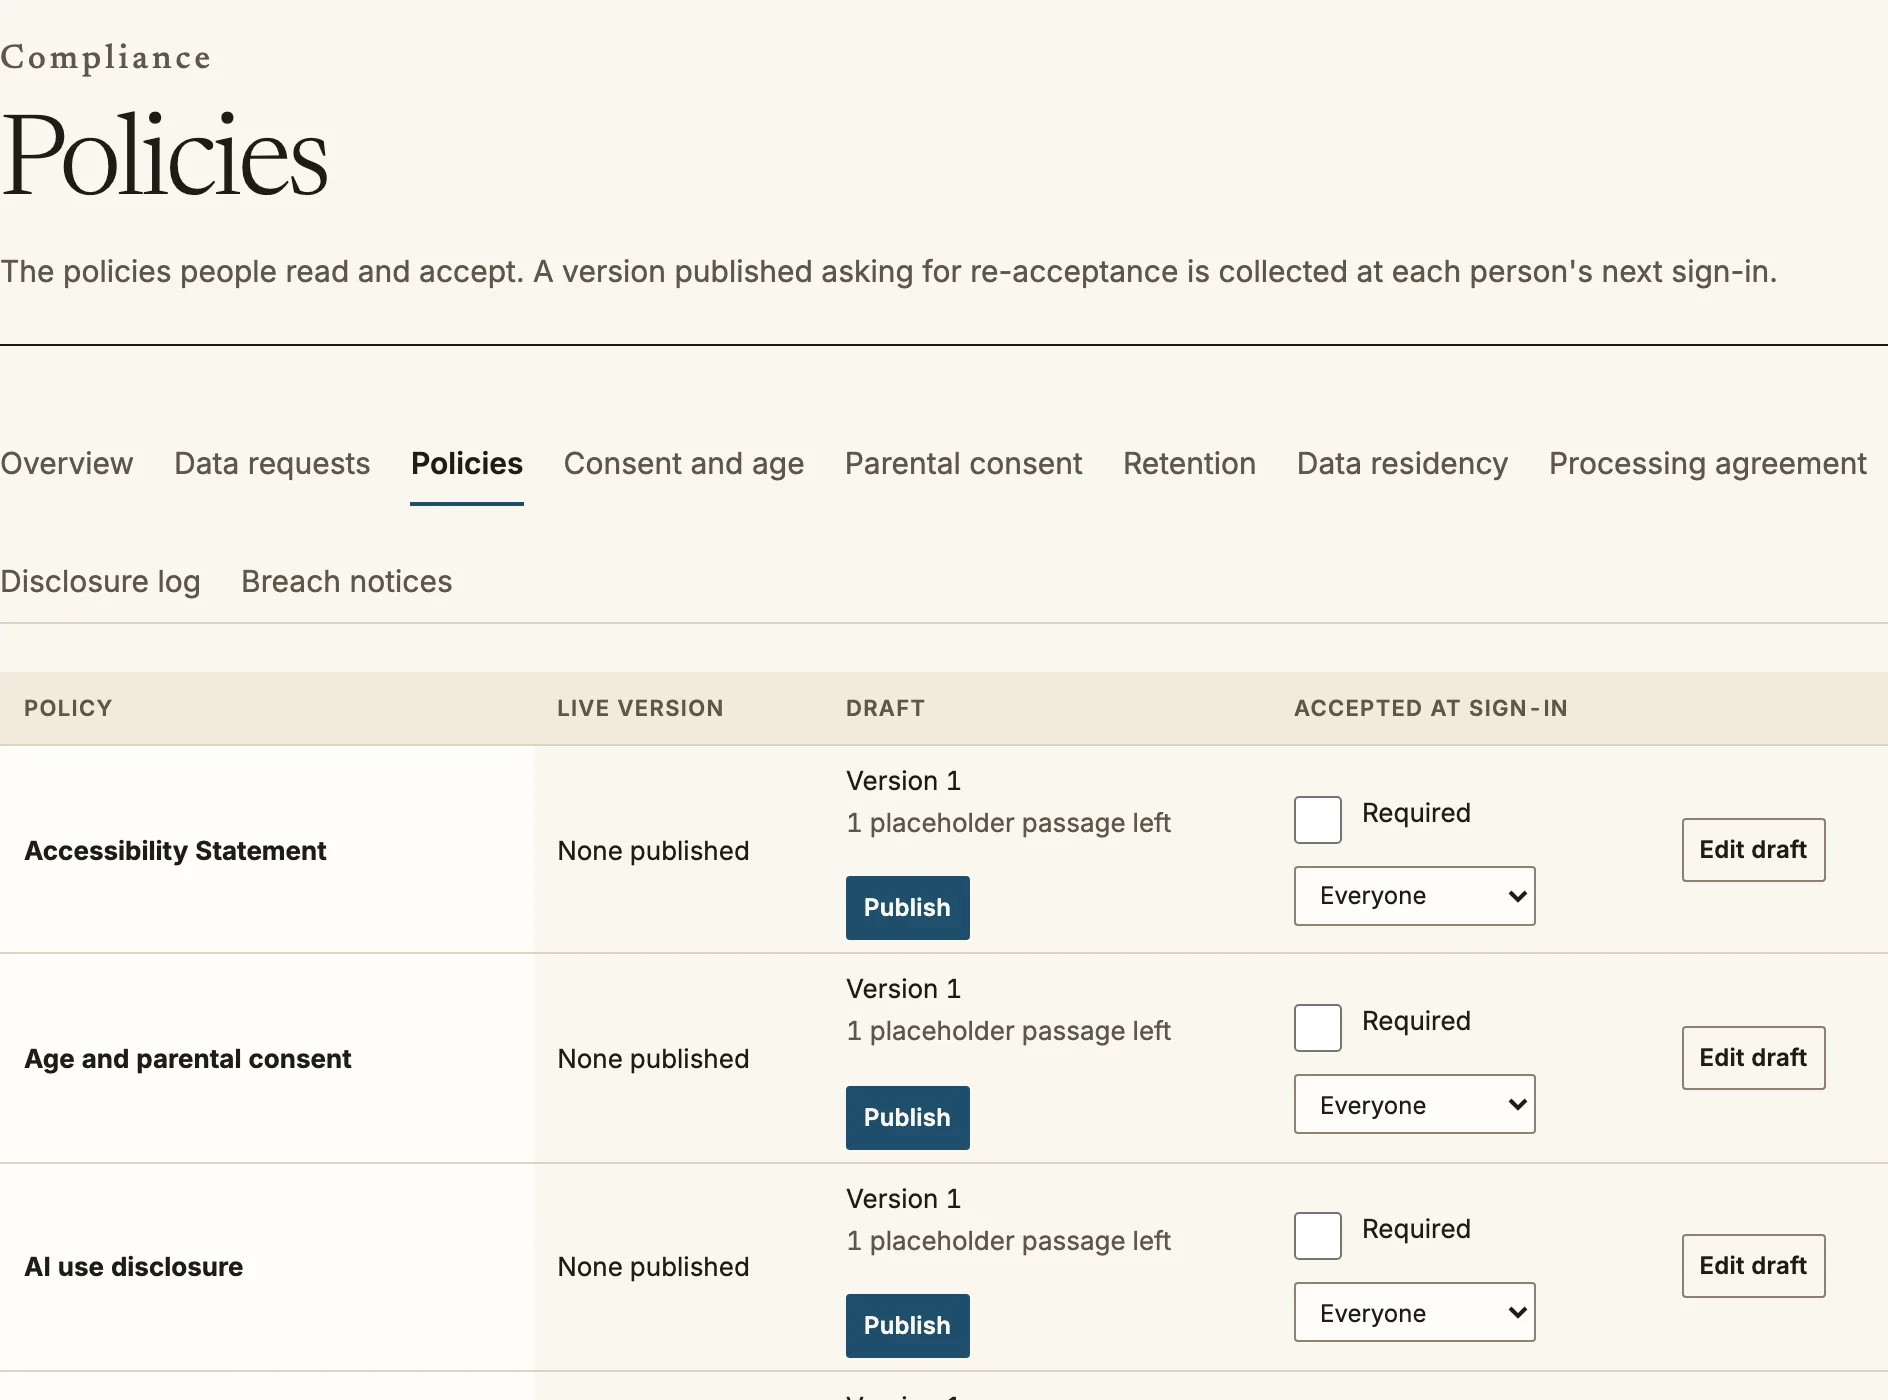Click Version 1 in Accessibility Statement row

tap(903, 780)
